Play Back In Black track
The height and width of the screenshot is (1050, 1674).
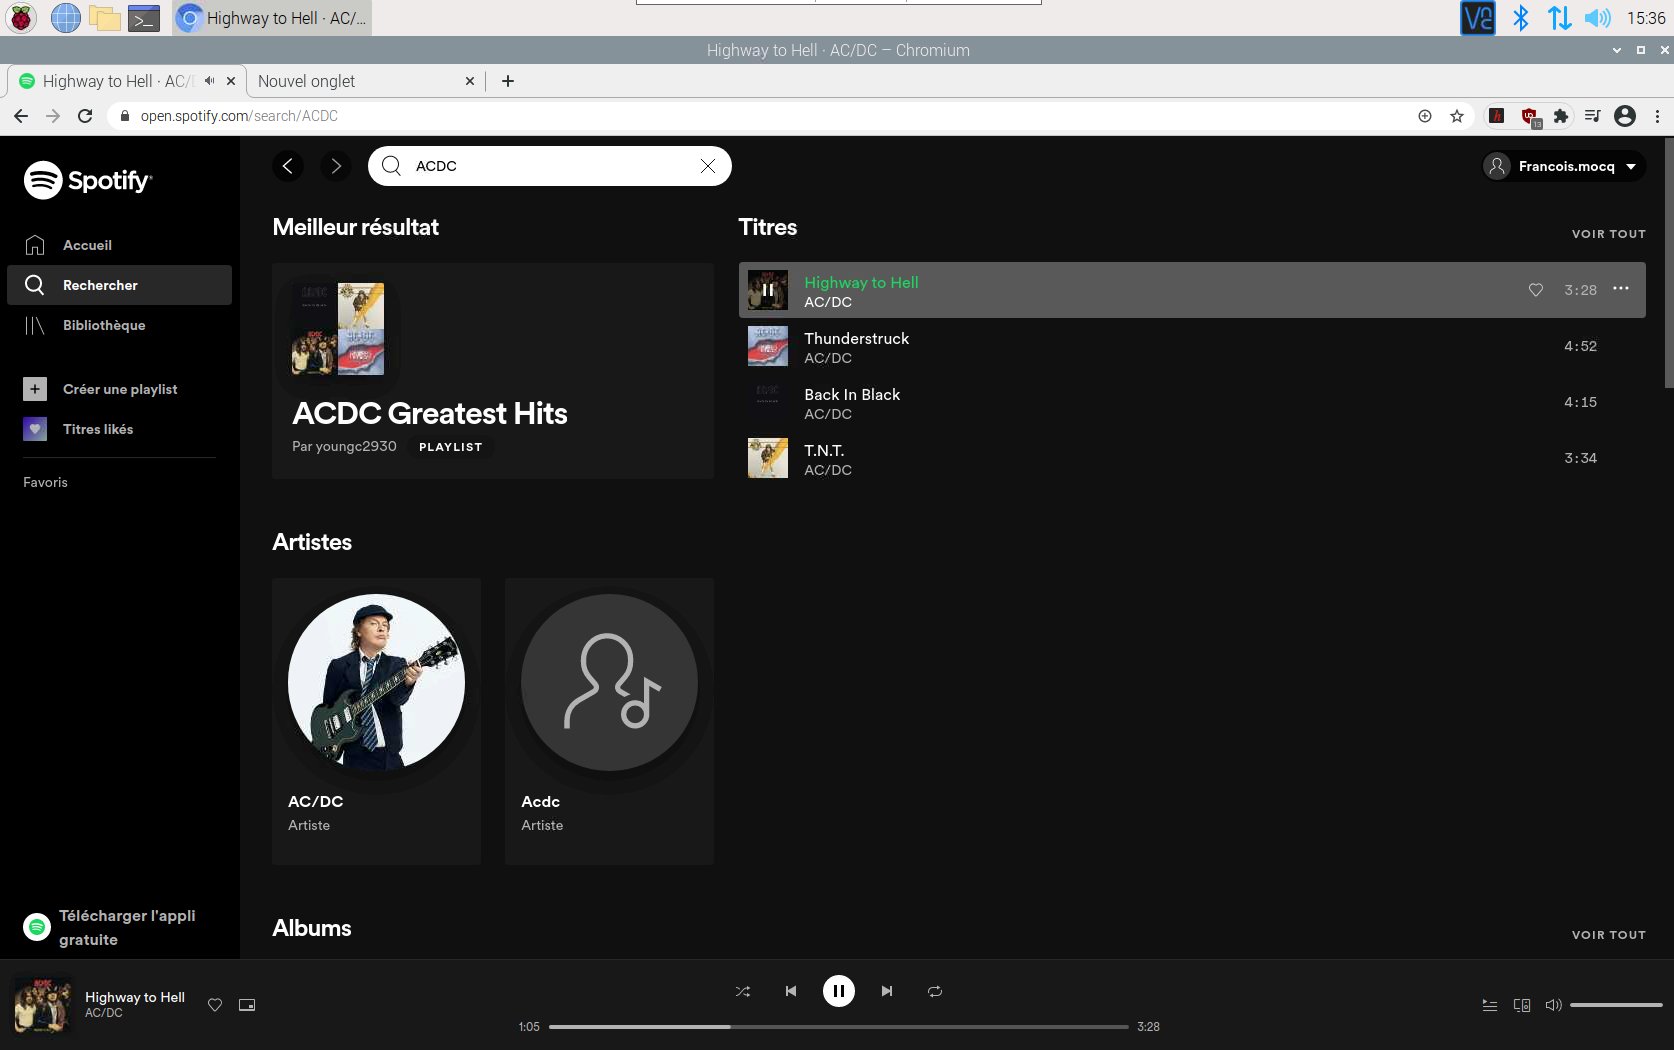click(x=1192, y=402)
